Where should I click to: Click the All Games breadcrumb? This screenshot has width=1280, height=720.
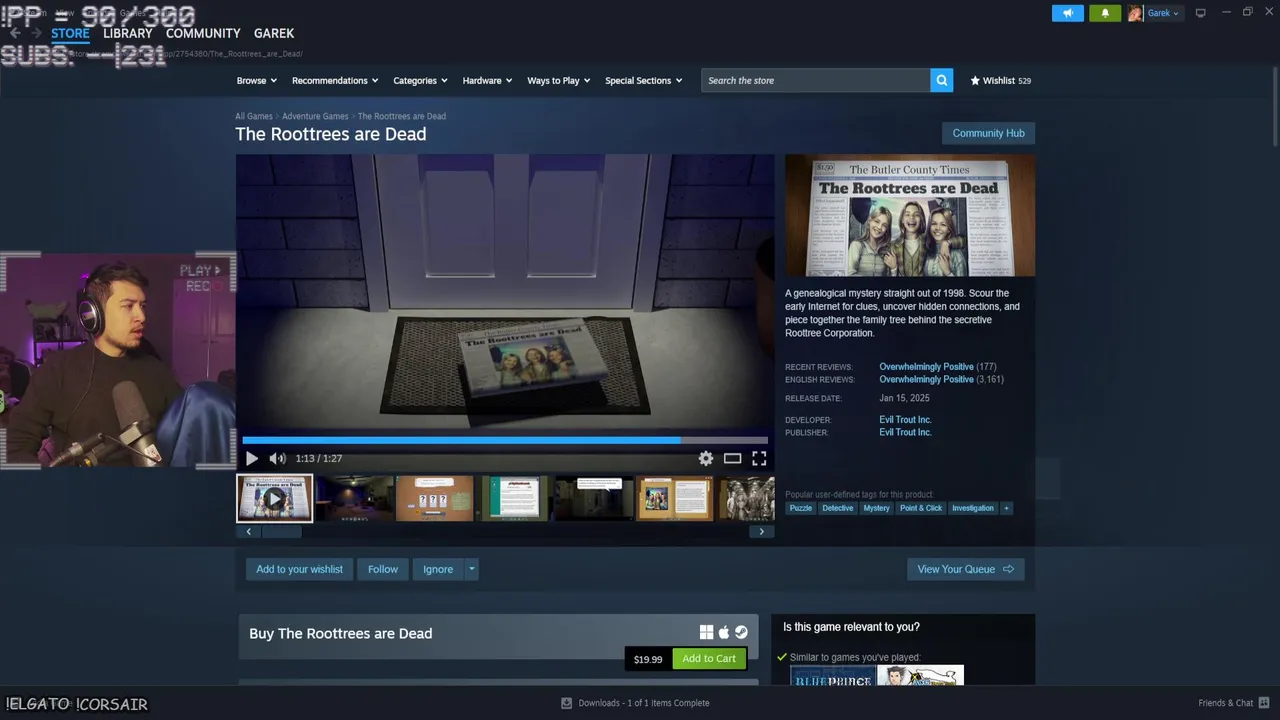[254, 116]
